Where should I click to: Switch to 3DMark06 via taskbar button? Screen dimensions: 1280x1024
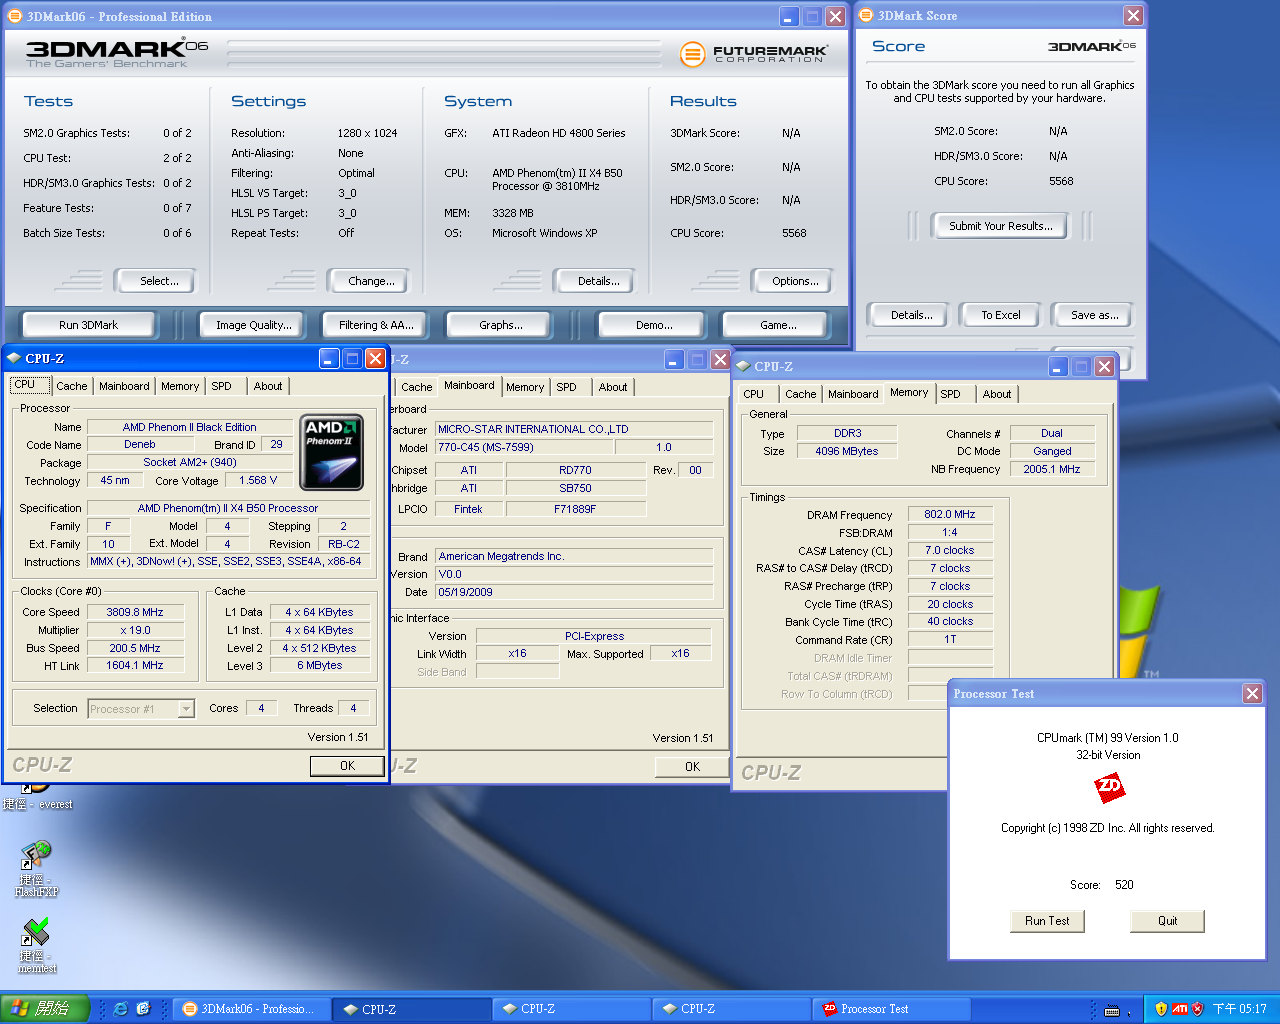(250, 1009)
